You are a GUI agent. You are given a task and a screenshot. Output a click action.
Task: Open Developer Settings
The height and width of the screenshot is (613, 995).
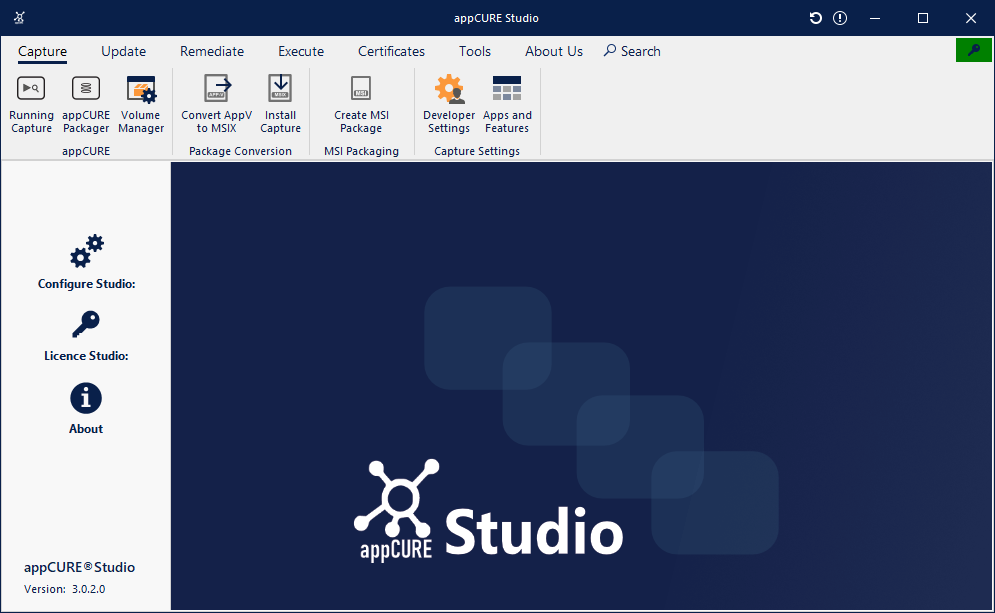(x=449, y=105)
